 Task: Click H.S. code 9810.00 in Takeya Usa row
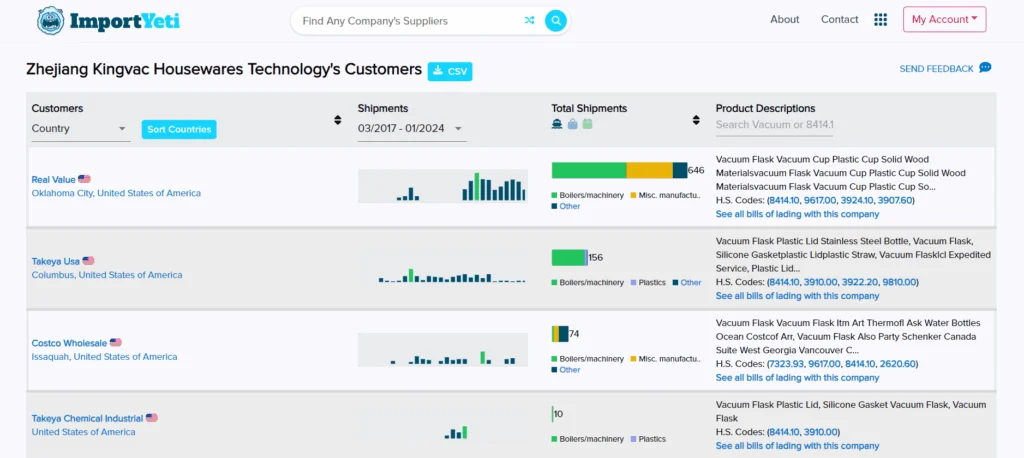(x=899, y=282)
